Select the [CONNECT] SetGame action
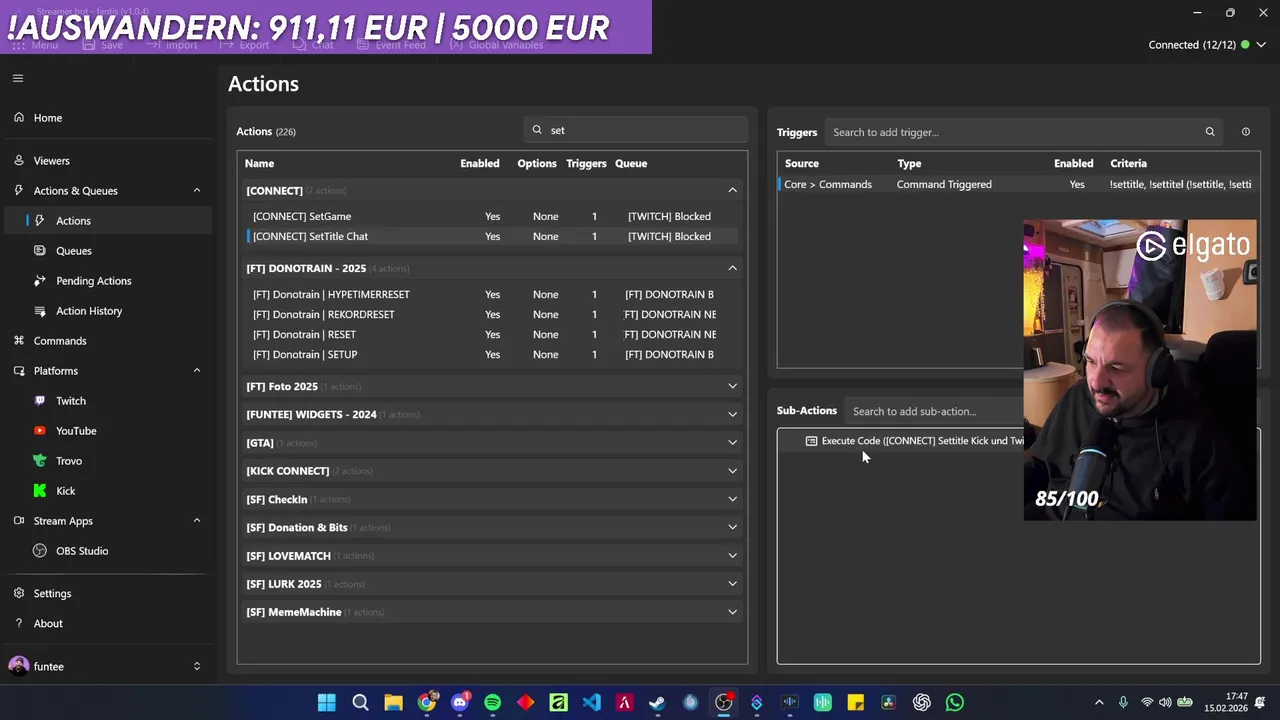The width and height of the screenshot is (1280, 720). (x=492, y=216)
